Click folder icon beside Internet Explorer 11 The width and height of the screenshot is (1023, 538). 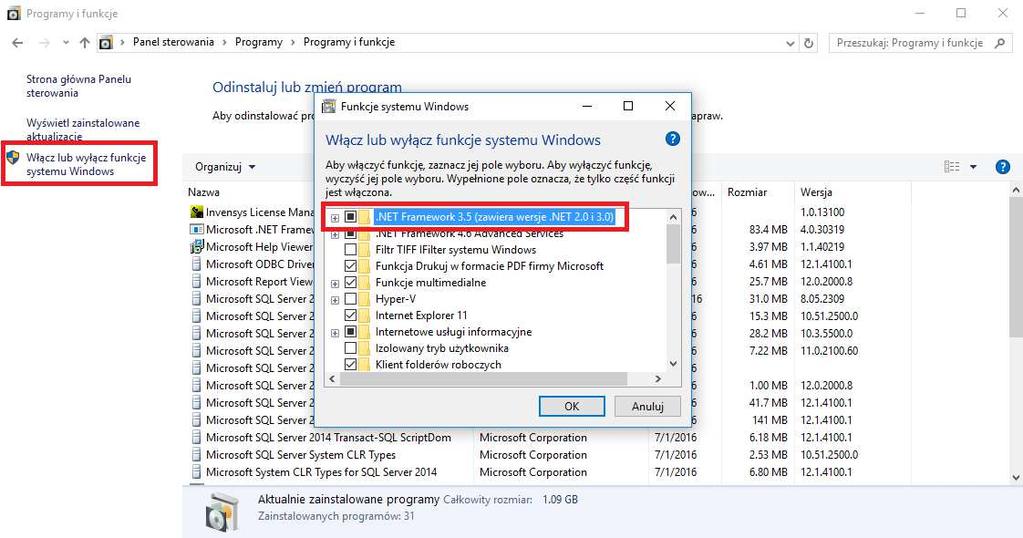tap(364, 315)
